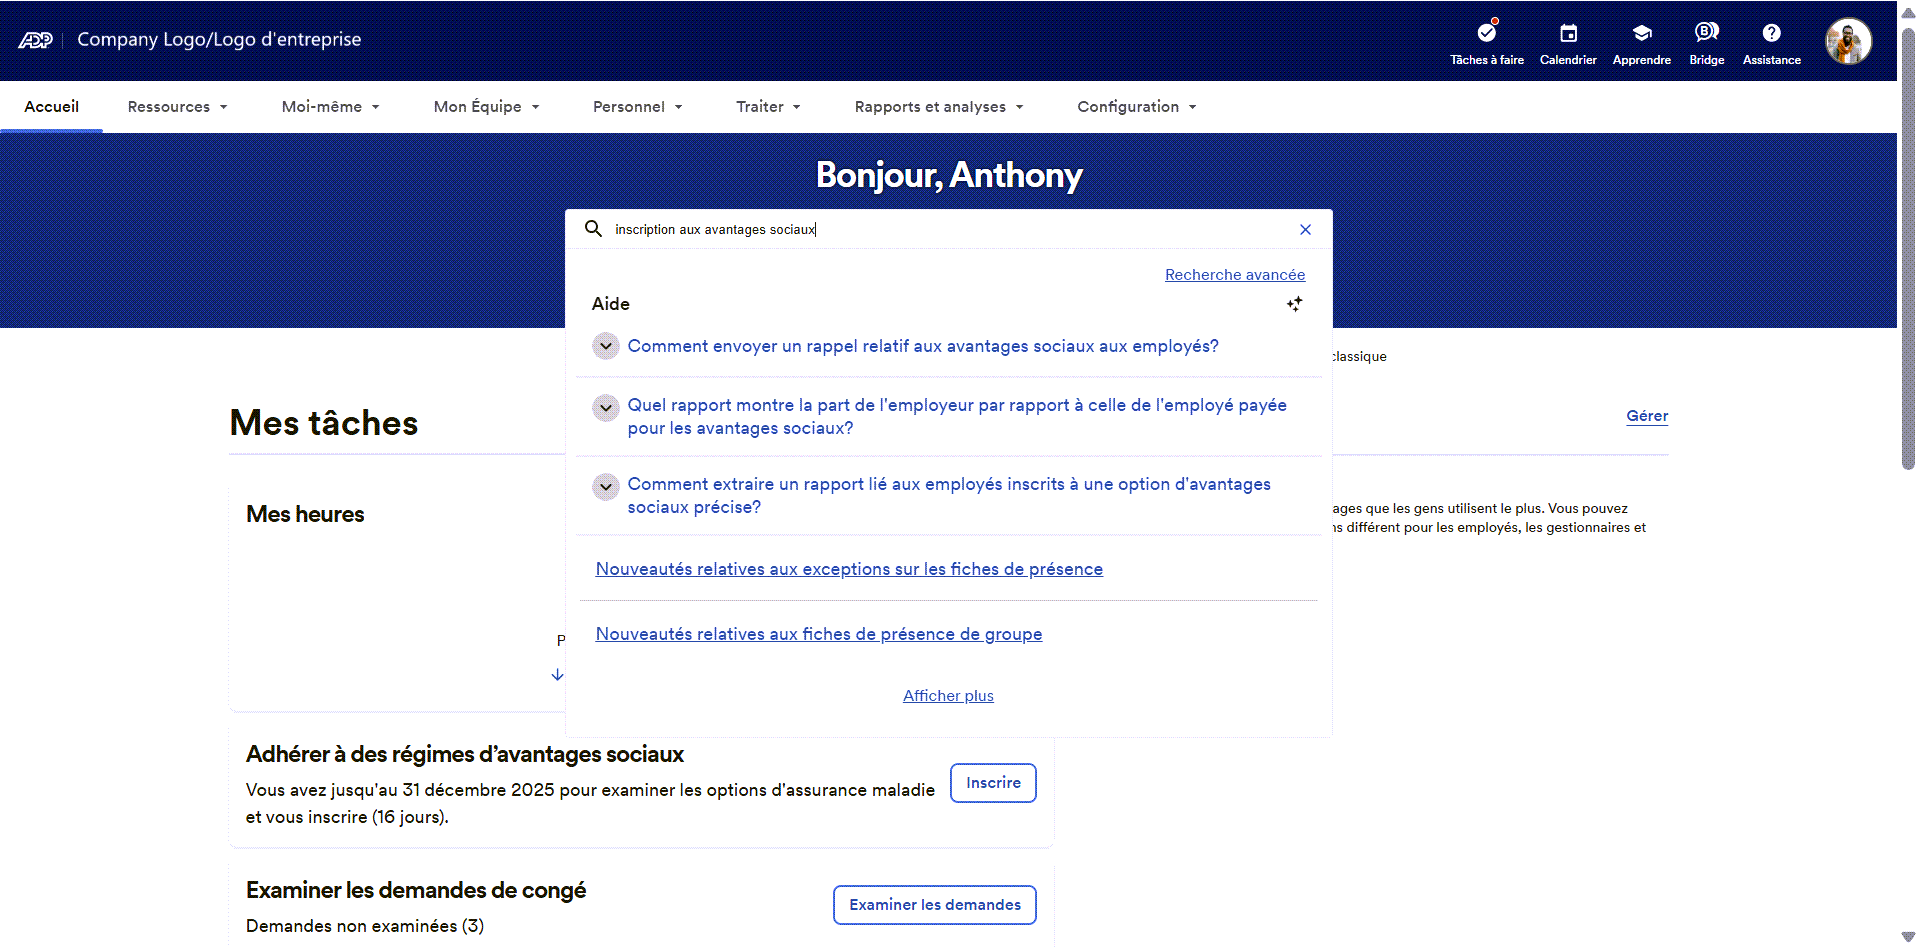This screenshot has height=947, width=1920.
Task: Open the Rapports et analyses dropdown
Action: click(936, 106)
